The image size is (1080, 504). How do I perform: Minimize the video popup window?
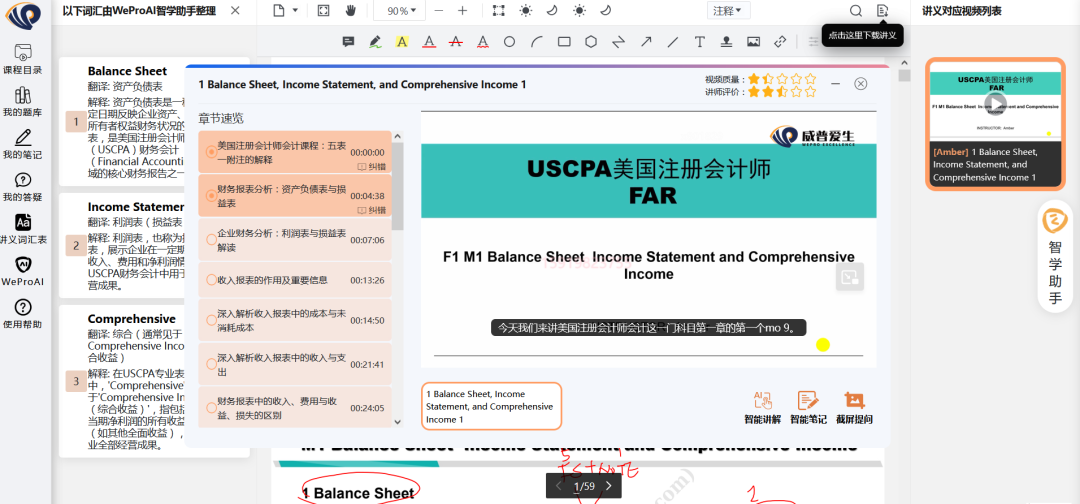click(835, 83)
